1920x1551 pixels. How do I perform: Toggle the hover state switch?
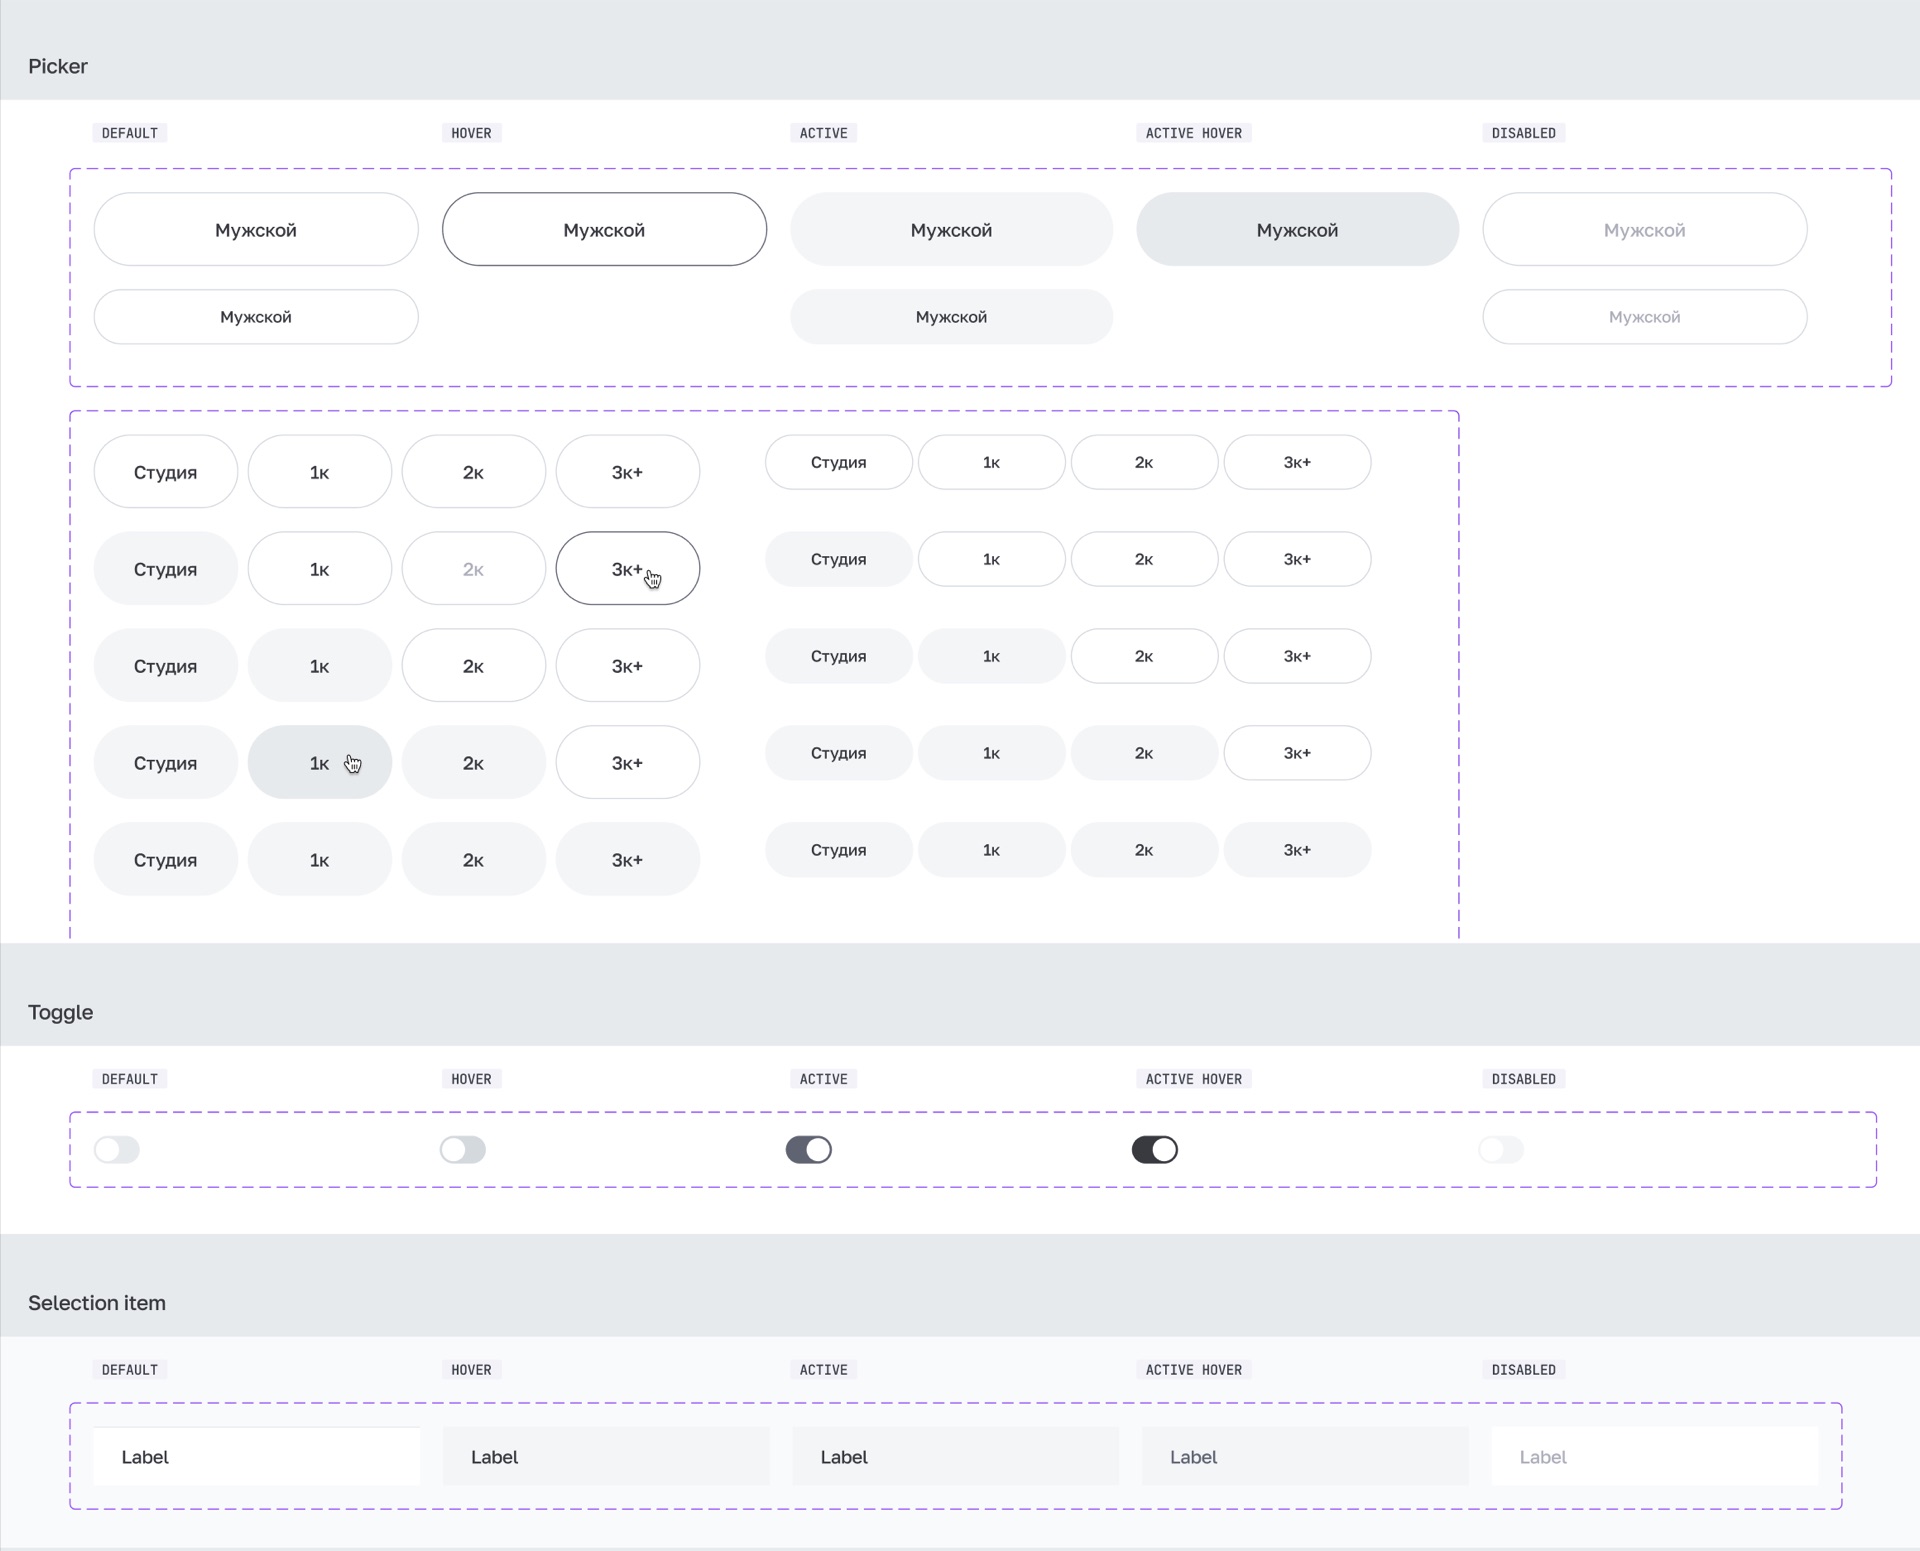[x=463, y=1149]
